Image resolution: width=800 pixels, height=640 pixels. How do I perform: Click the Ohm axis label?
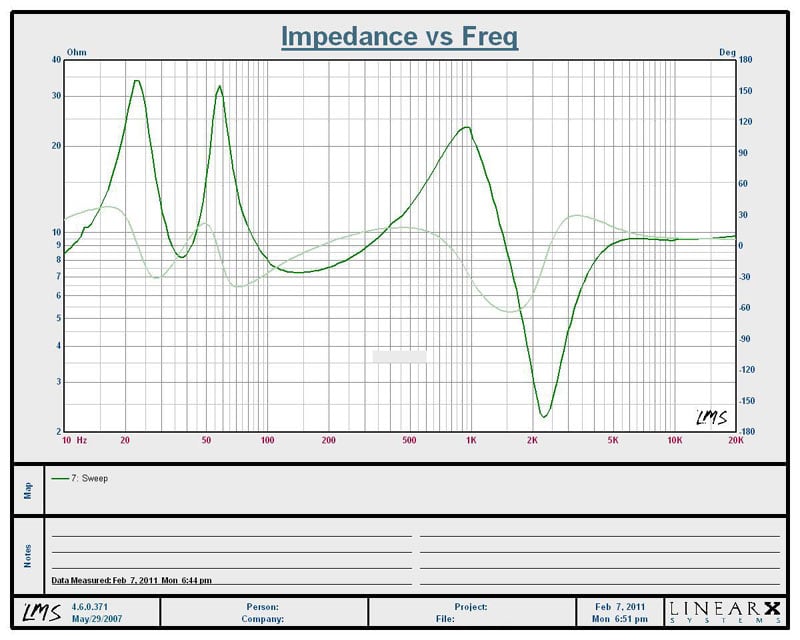tap(76, 51)
